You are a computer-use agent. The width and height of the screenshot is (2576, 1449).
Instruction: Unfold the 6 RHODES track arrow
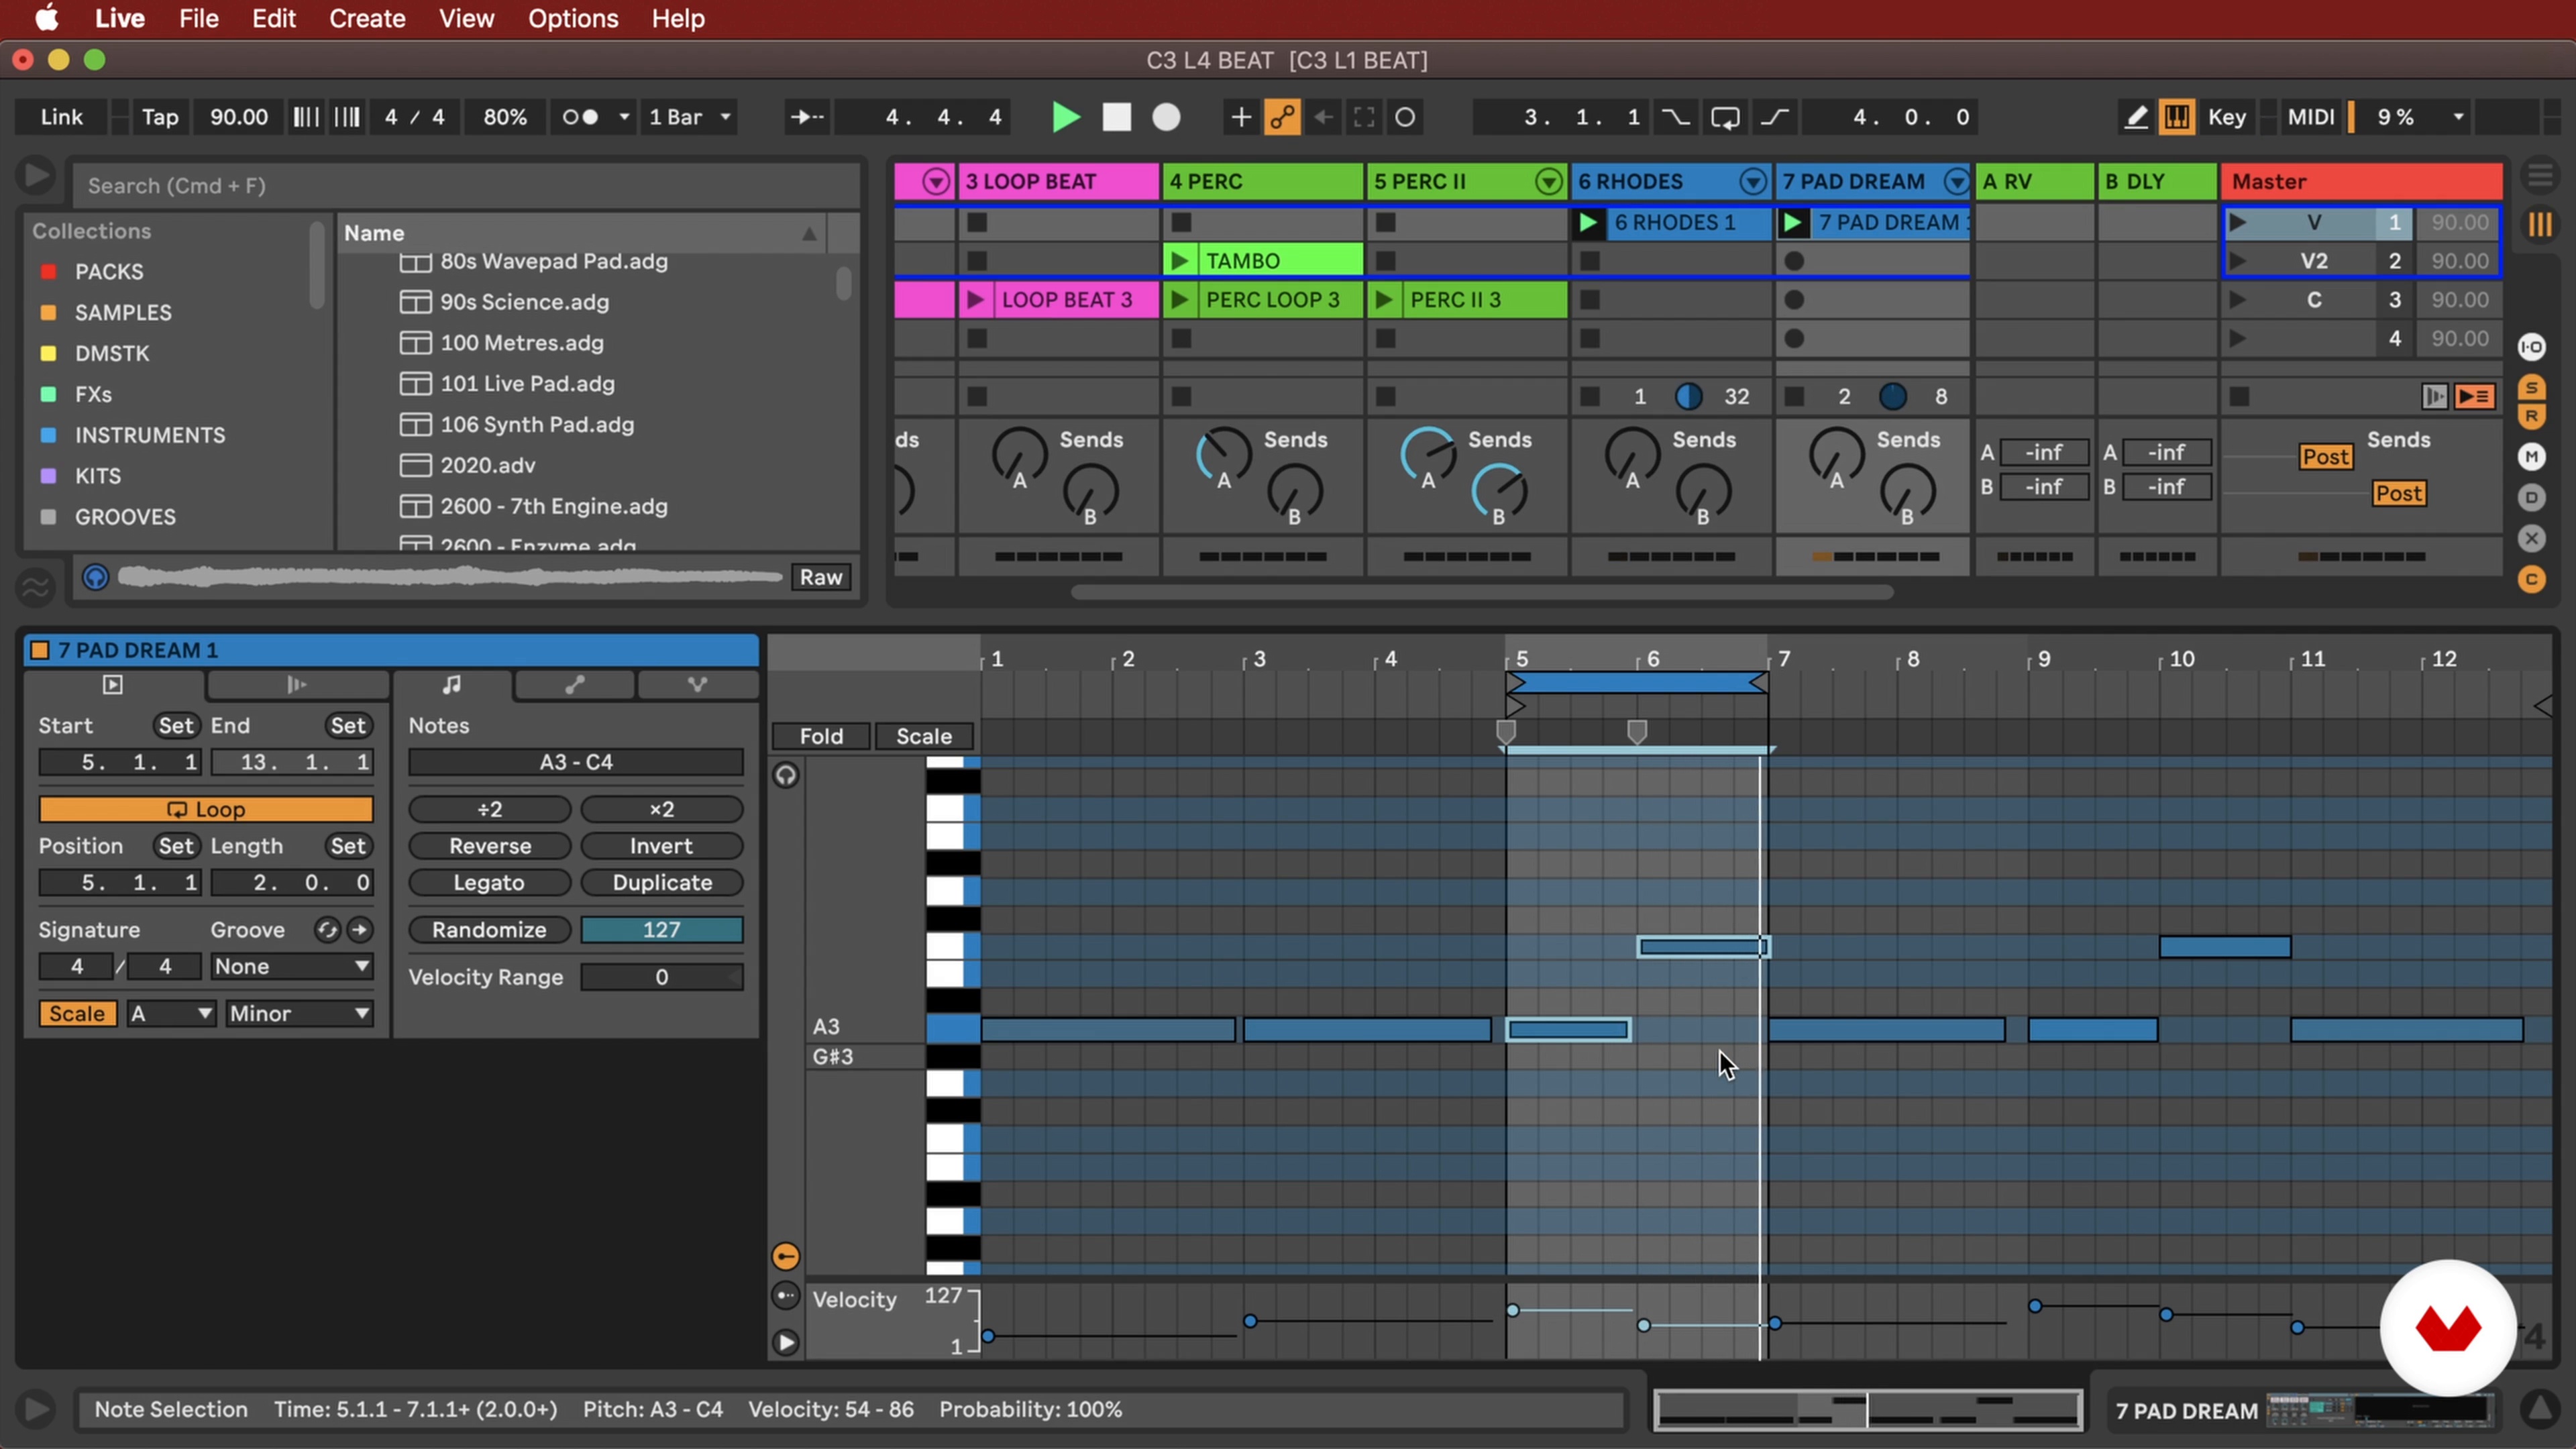pyautogui.click(x=1752, y=182)
